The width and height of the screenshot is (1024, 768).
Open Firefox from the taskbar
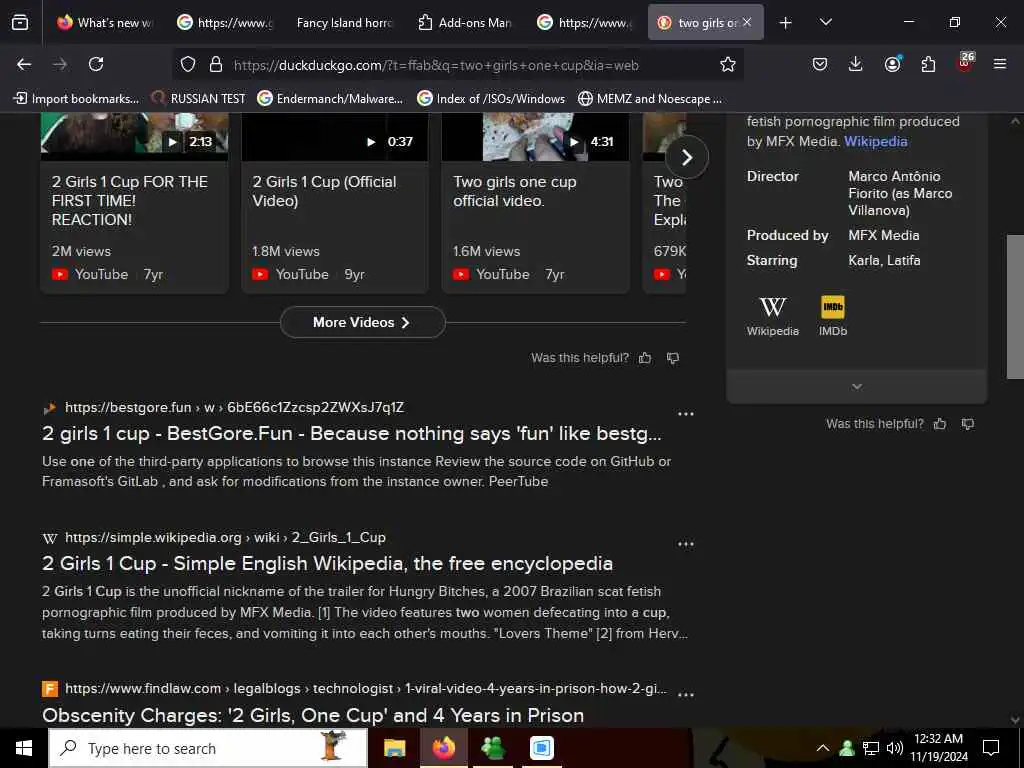click(x=444, y=748)
